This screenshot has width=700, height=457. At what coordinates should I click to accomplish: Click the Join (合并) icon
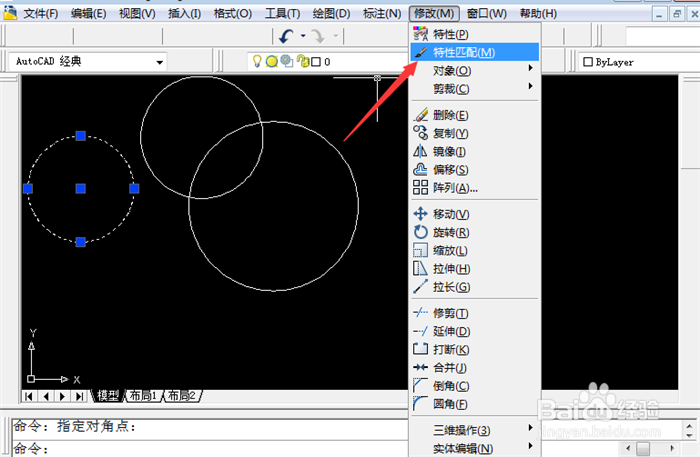(420, 367)
